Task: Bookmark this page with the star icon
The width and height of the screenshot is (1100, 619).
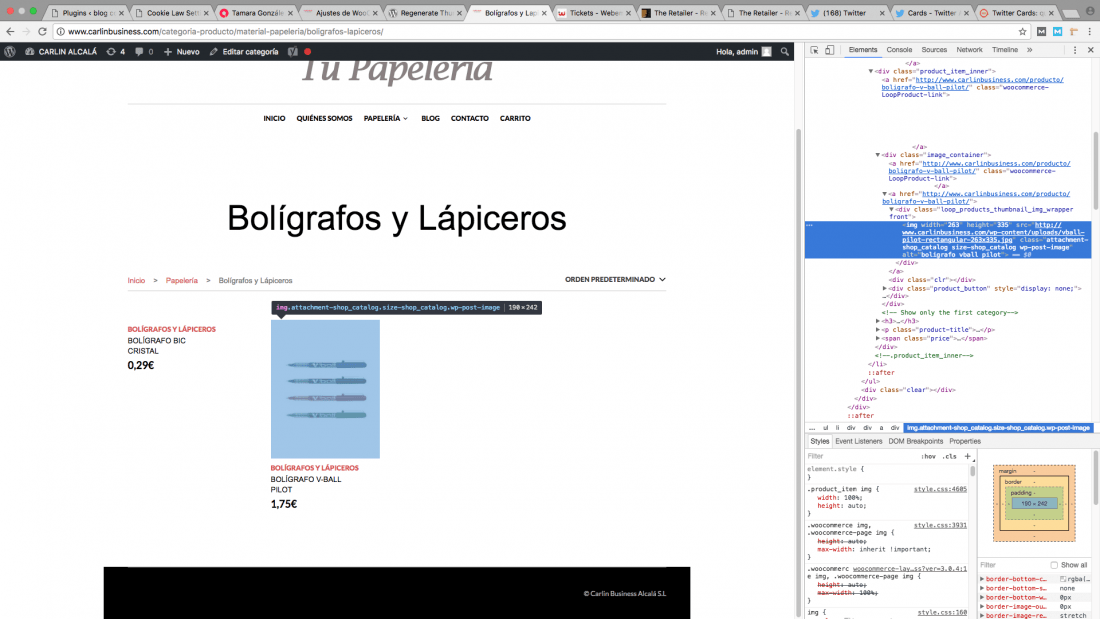Action: pyautogui.click(x=1022, y=32)
